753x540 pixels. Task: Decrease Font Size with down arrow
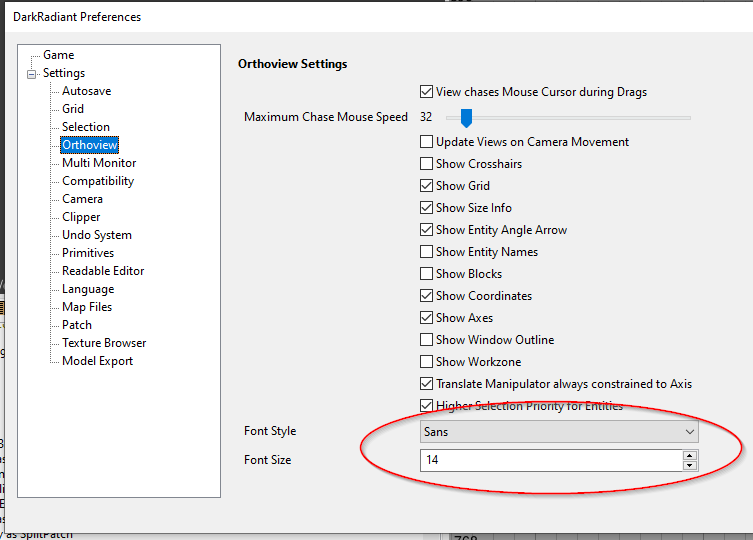tap(689, 465)
